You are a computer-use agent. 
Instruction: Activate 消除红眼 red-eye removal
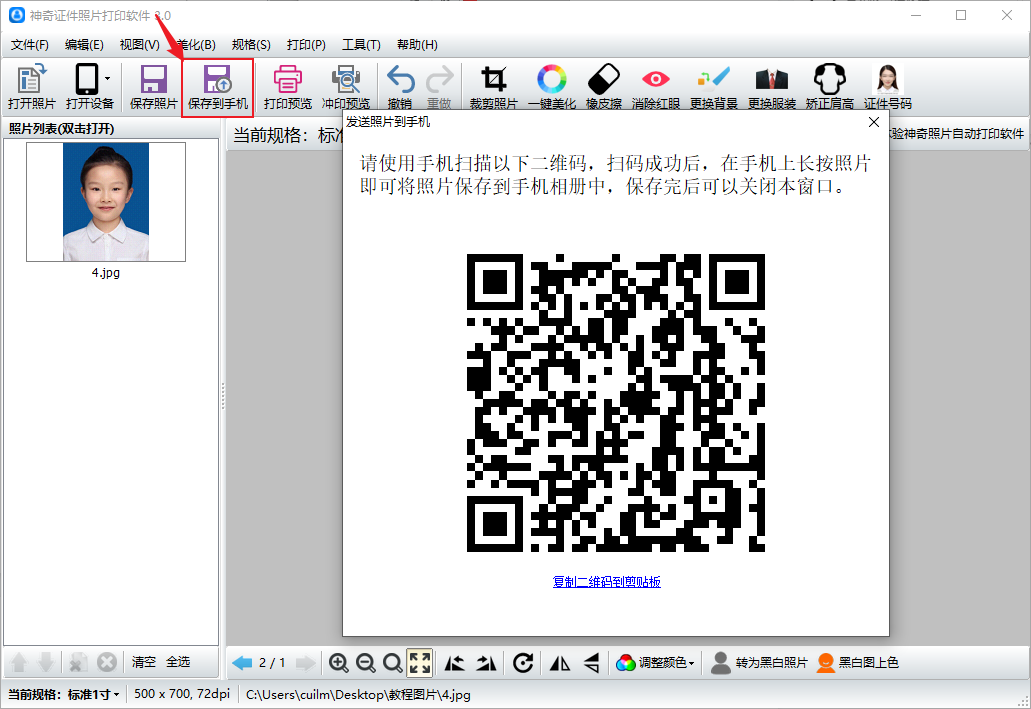656,87
